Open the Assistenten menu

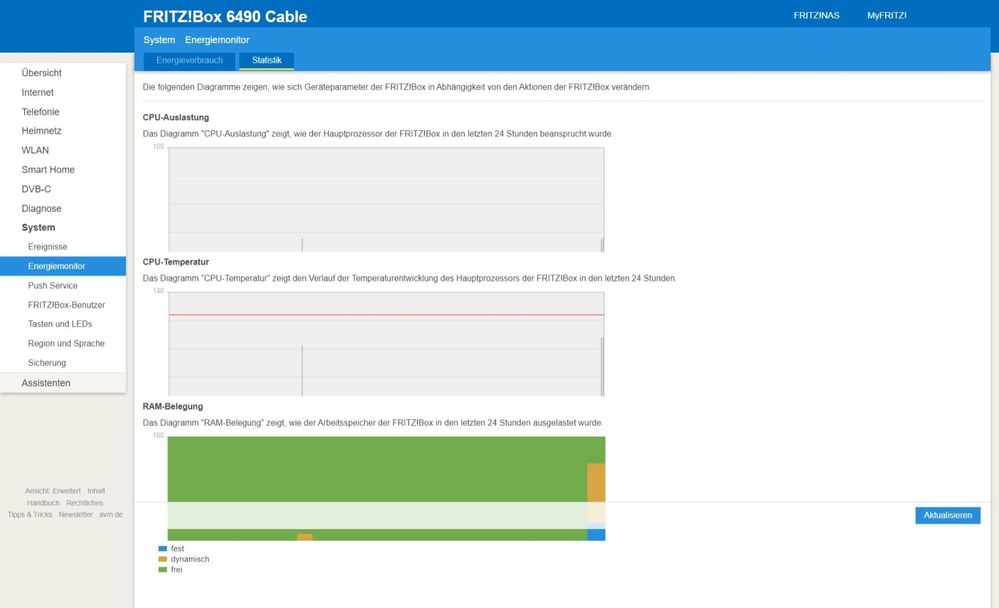pyautogui.click(x=46, y=383)
